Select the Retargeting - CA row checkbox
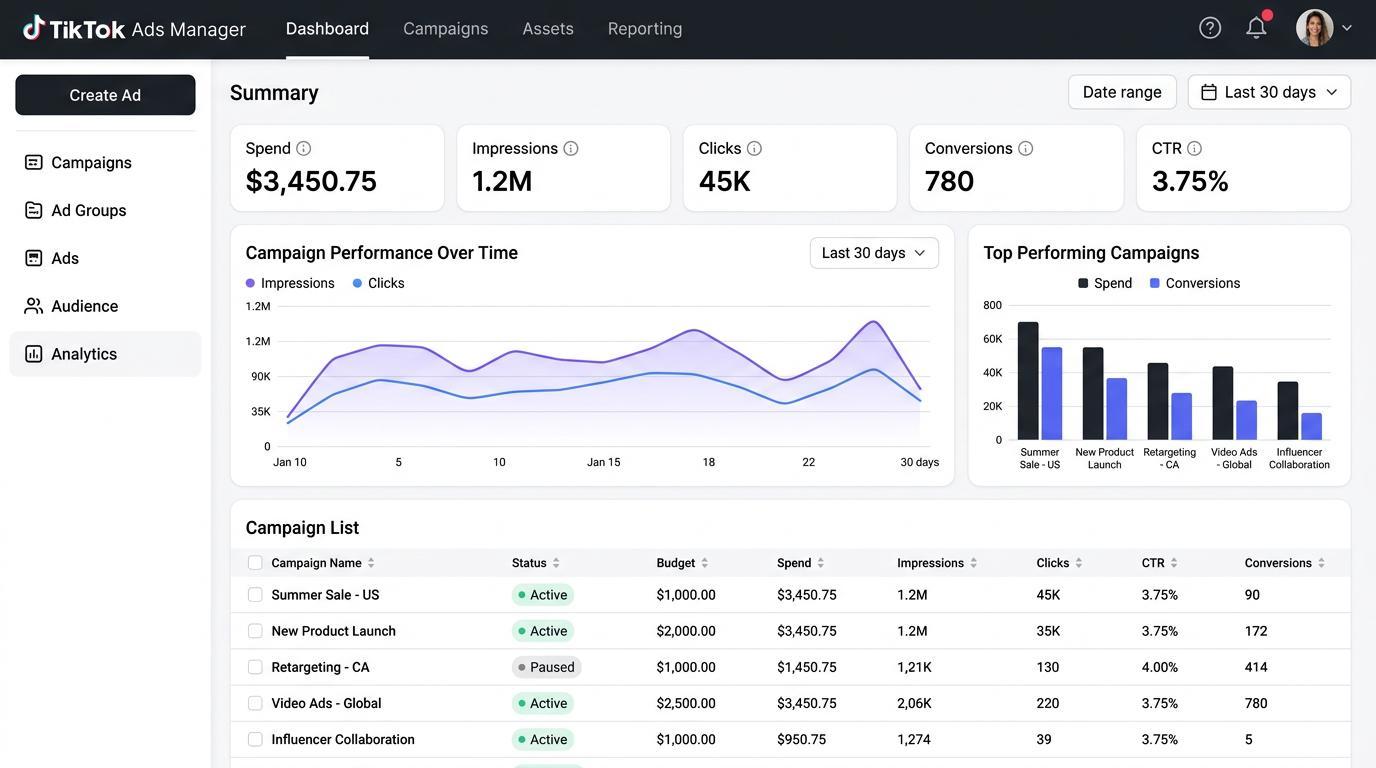This screenshot has height=768, width=1376. [x=255, y=667]
